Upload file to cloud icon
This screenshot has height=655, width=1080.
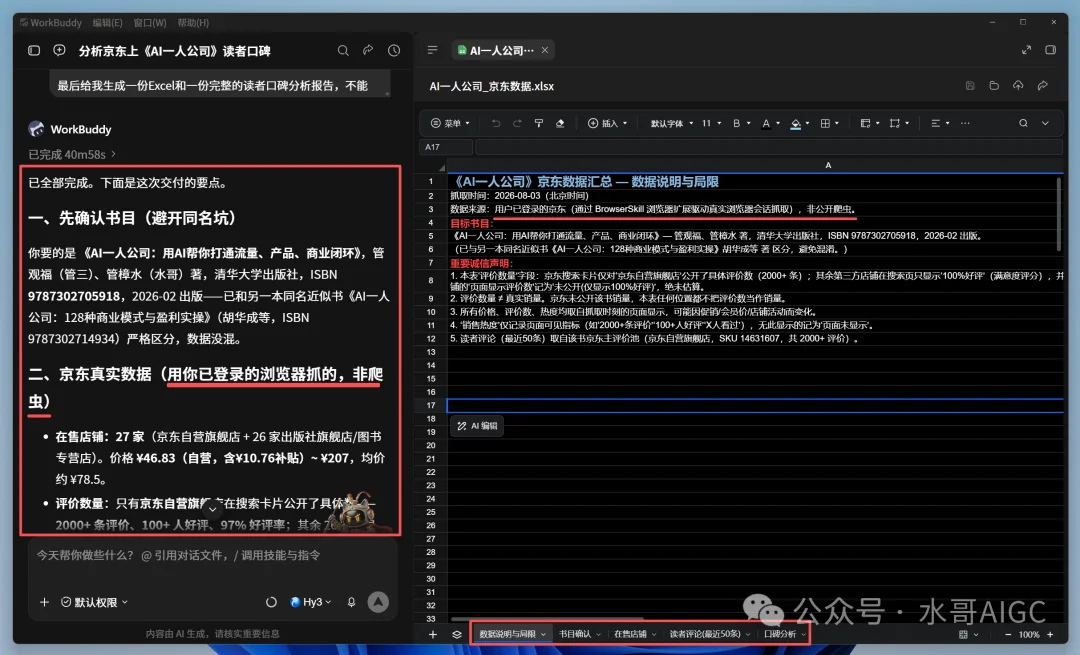coord(1018,85)
